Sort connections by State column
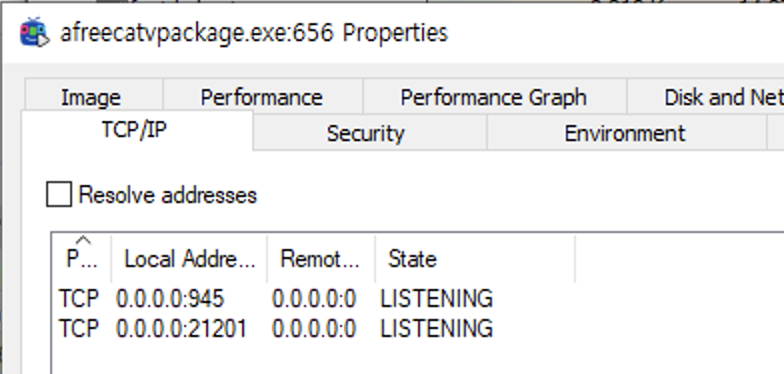Image resolution: width=784 pixels, height=374 pixels. point(475,258)
